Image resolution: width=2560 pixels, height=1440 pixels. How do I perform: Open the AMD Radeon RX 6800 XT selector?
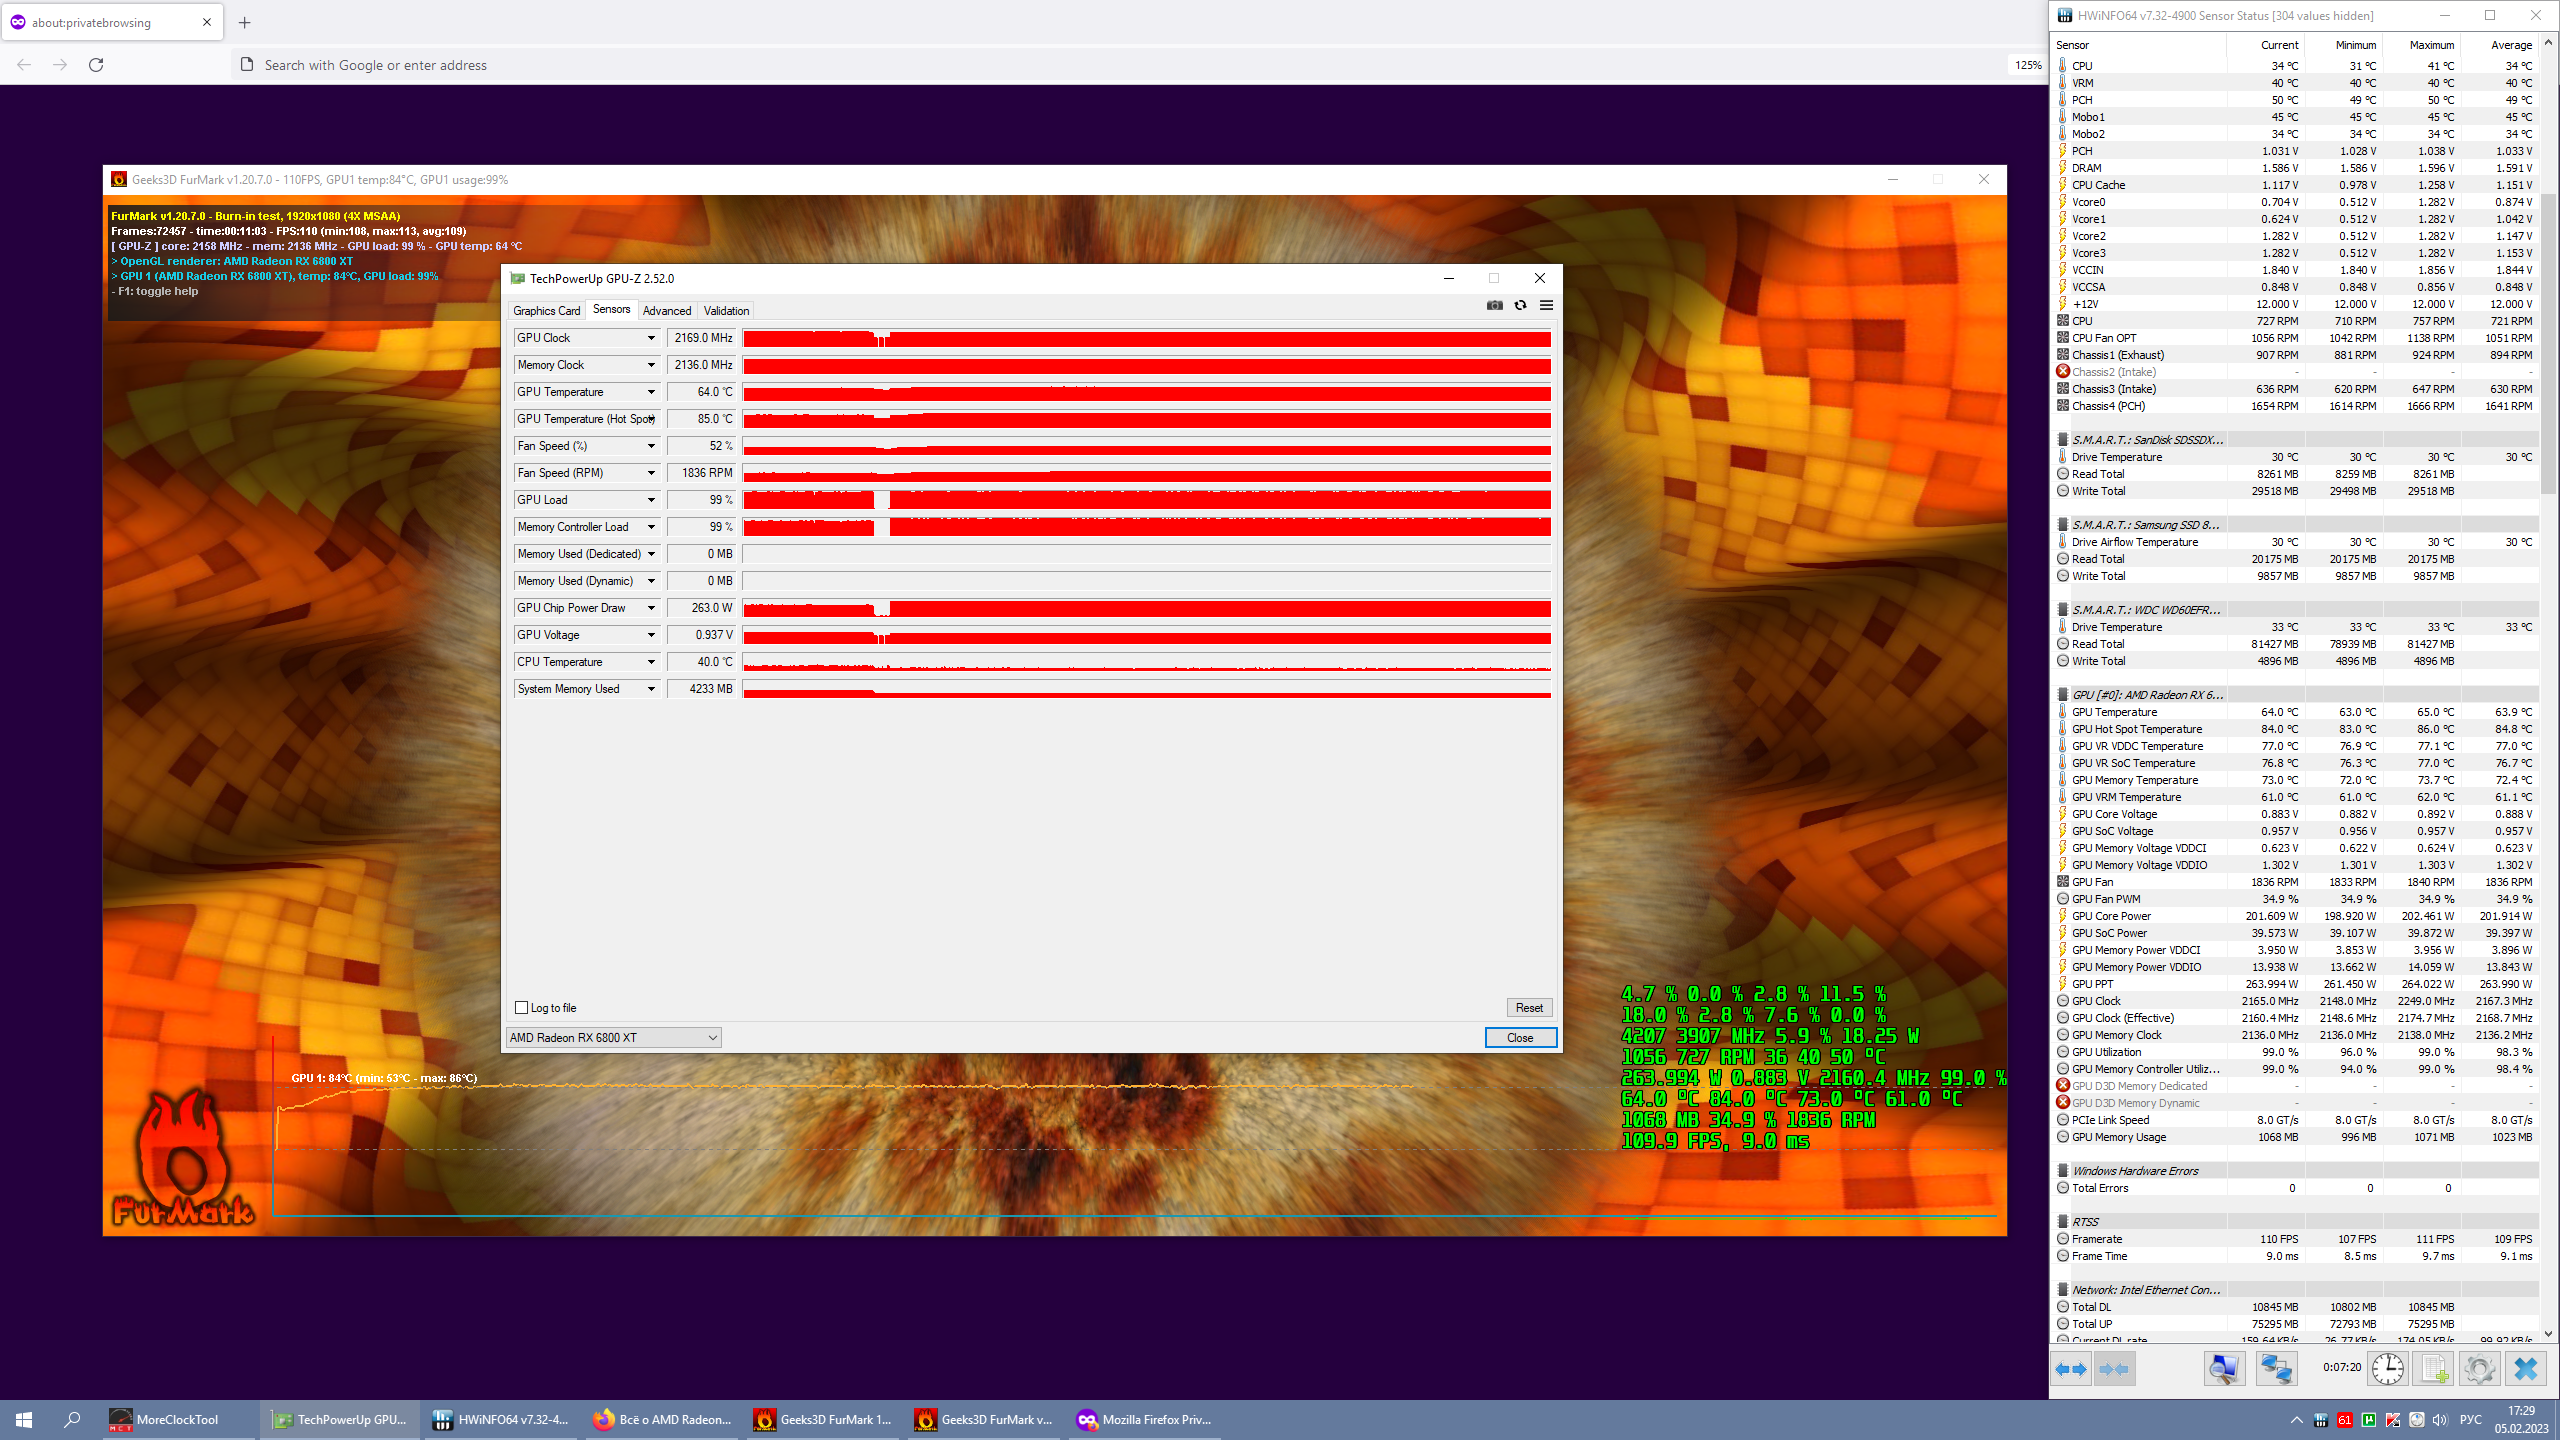pyautogui.click(x=613, y=1037)
